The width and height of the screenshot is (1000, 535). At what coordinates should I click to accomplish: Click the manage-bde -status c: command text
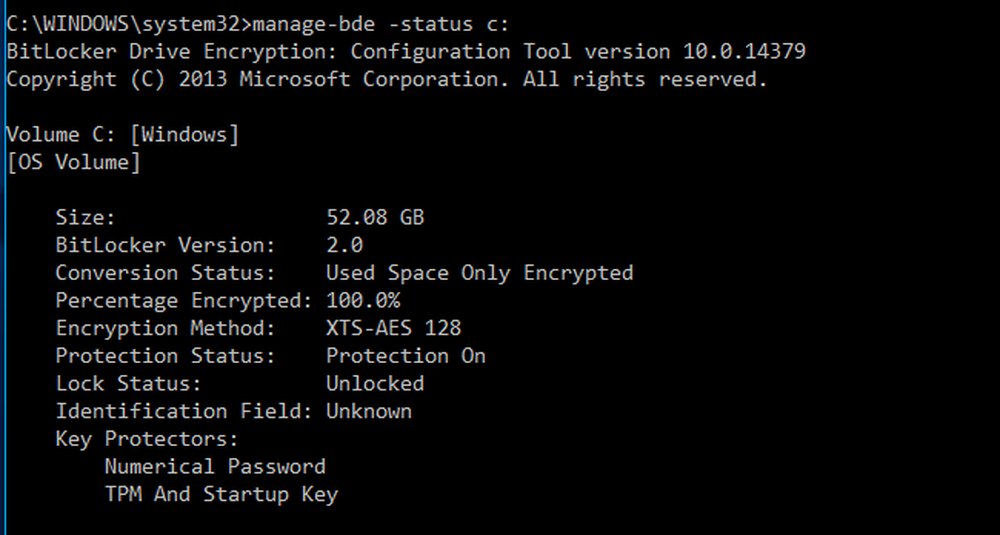(x=381, y=24)
